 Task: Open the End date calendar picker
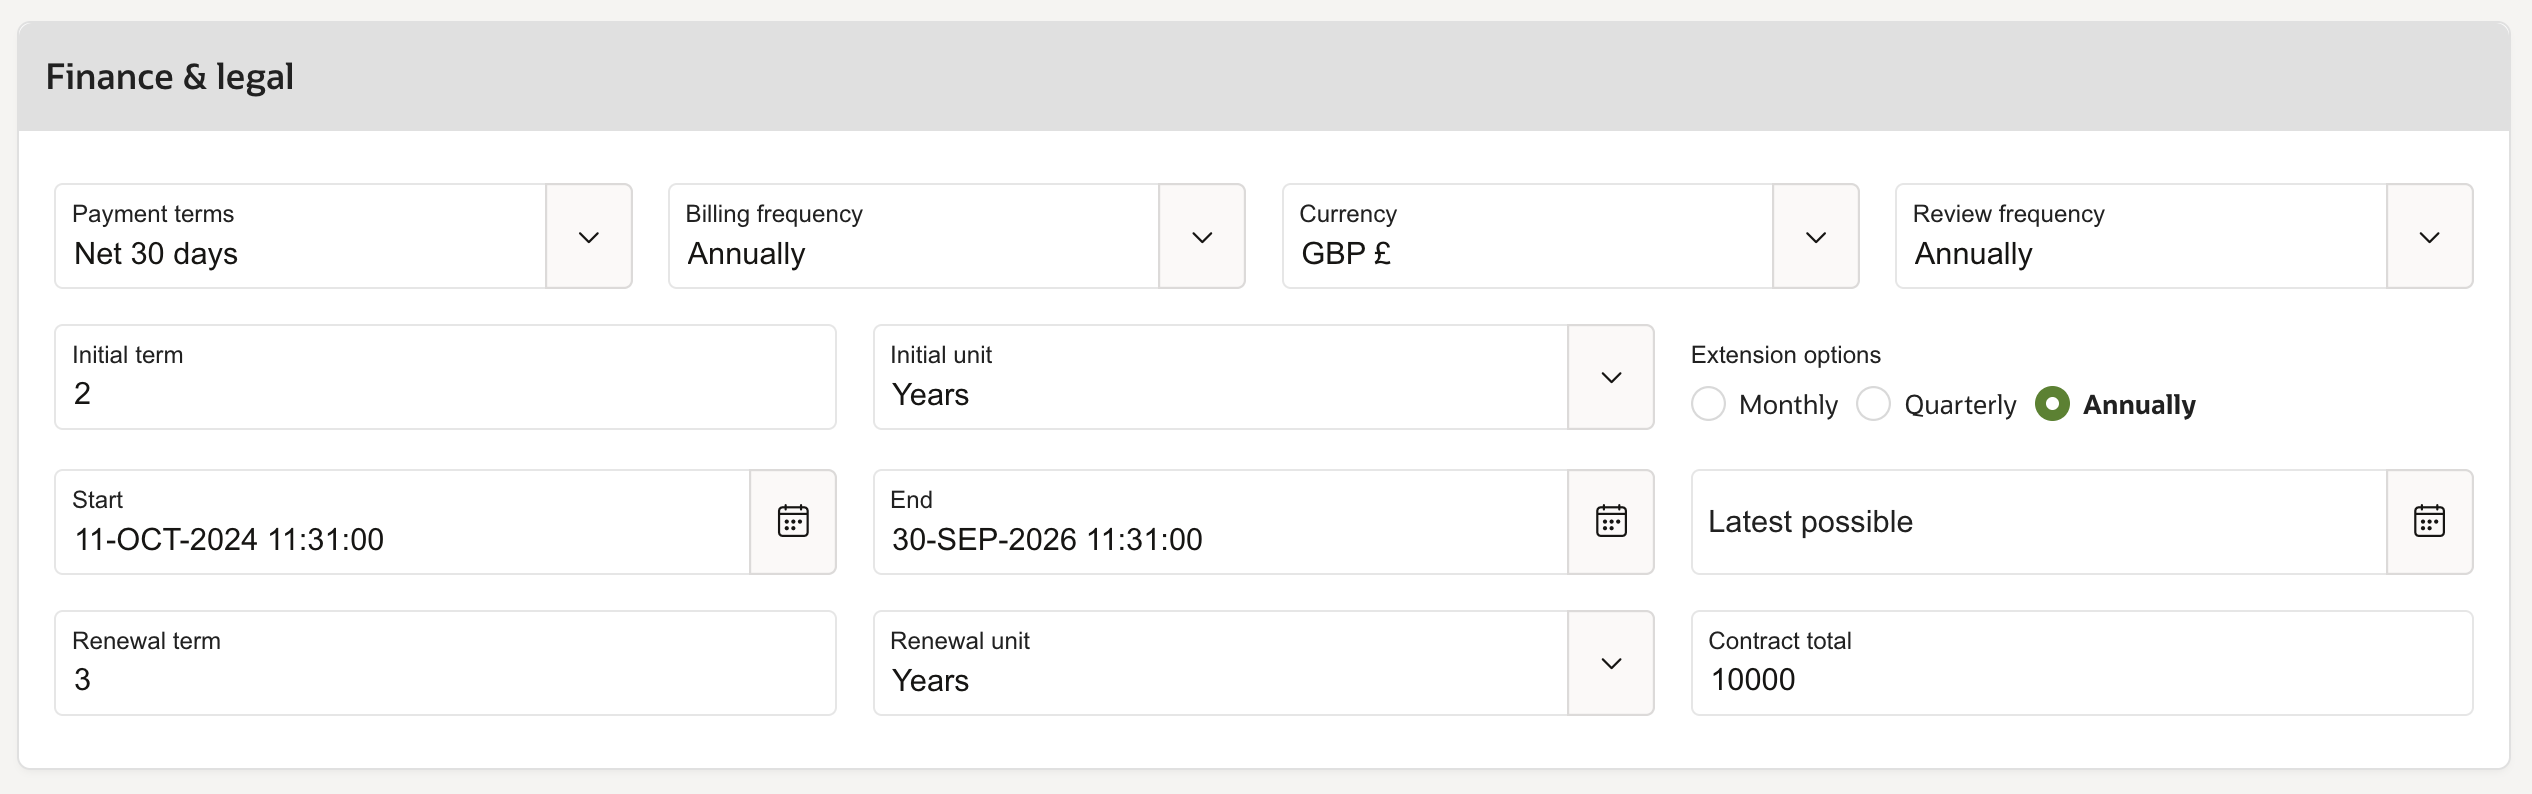pyautogui.click(x=1610, y=521)
